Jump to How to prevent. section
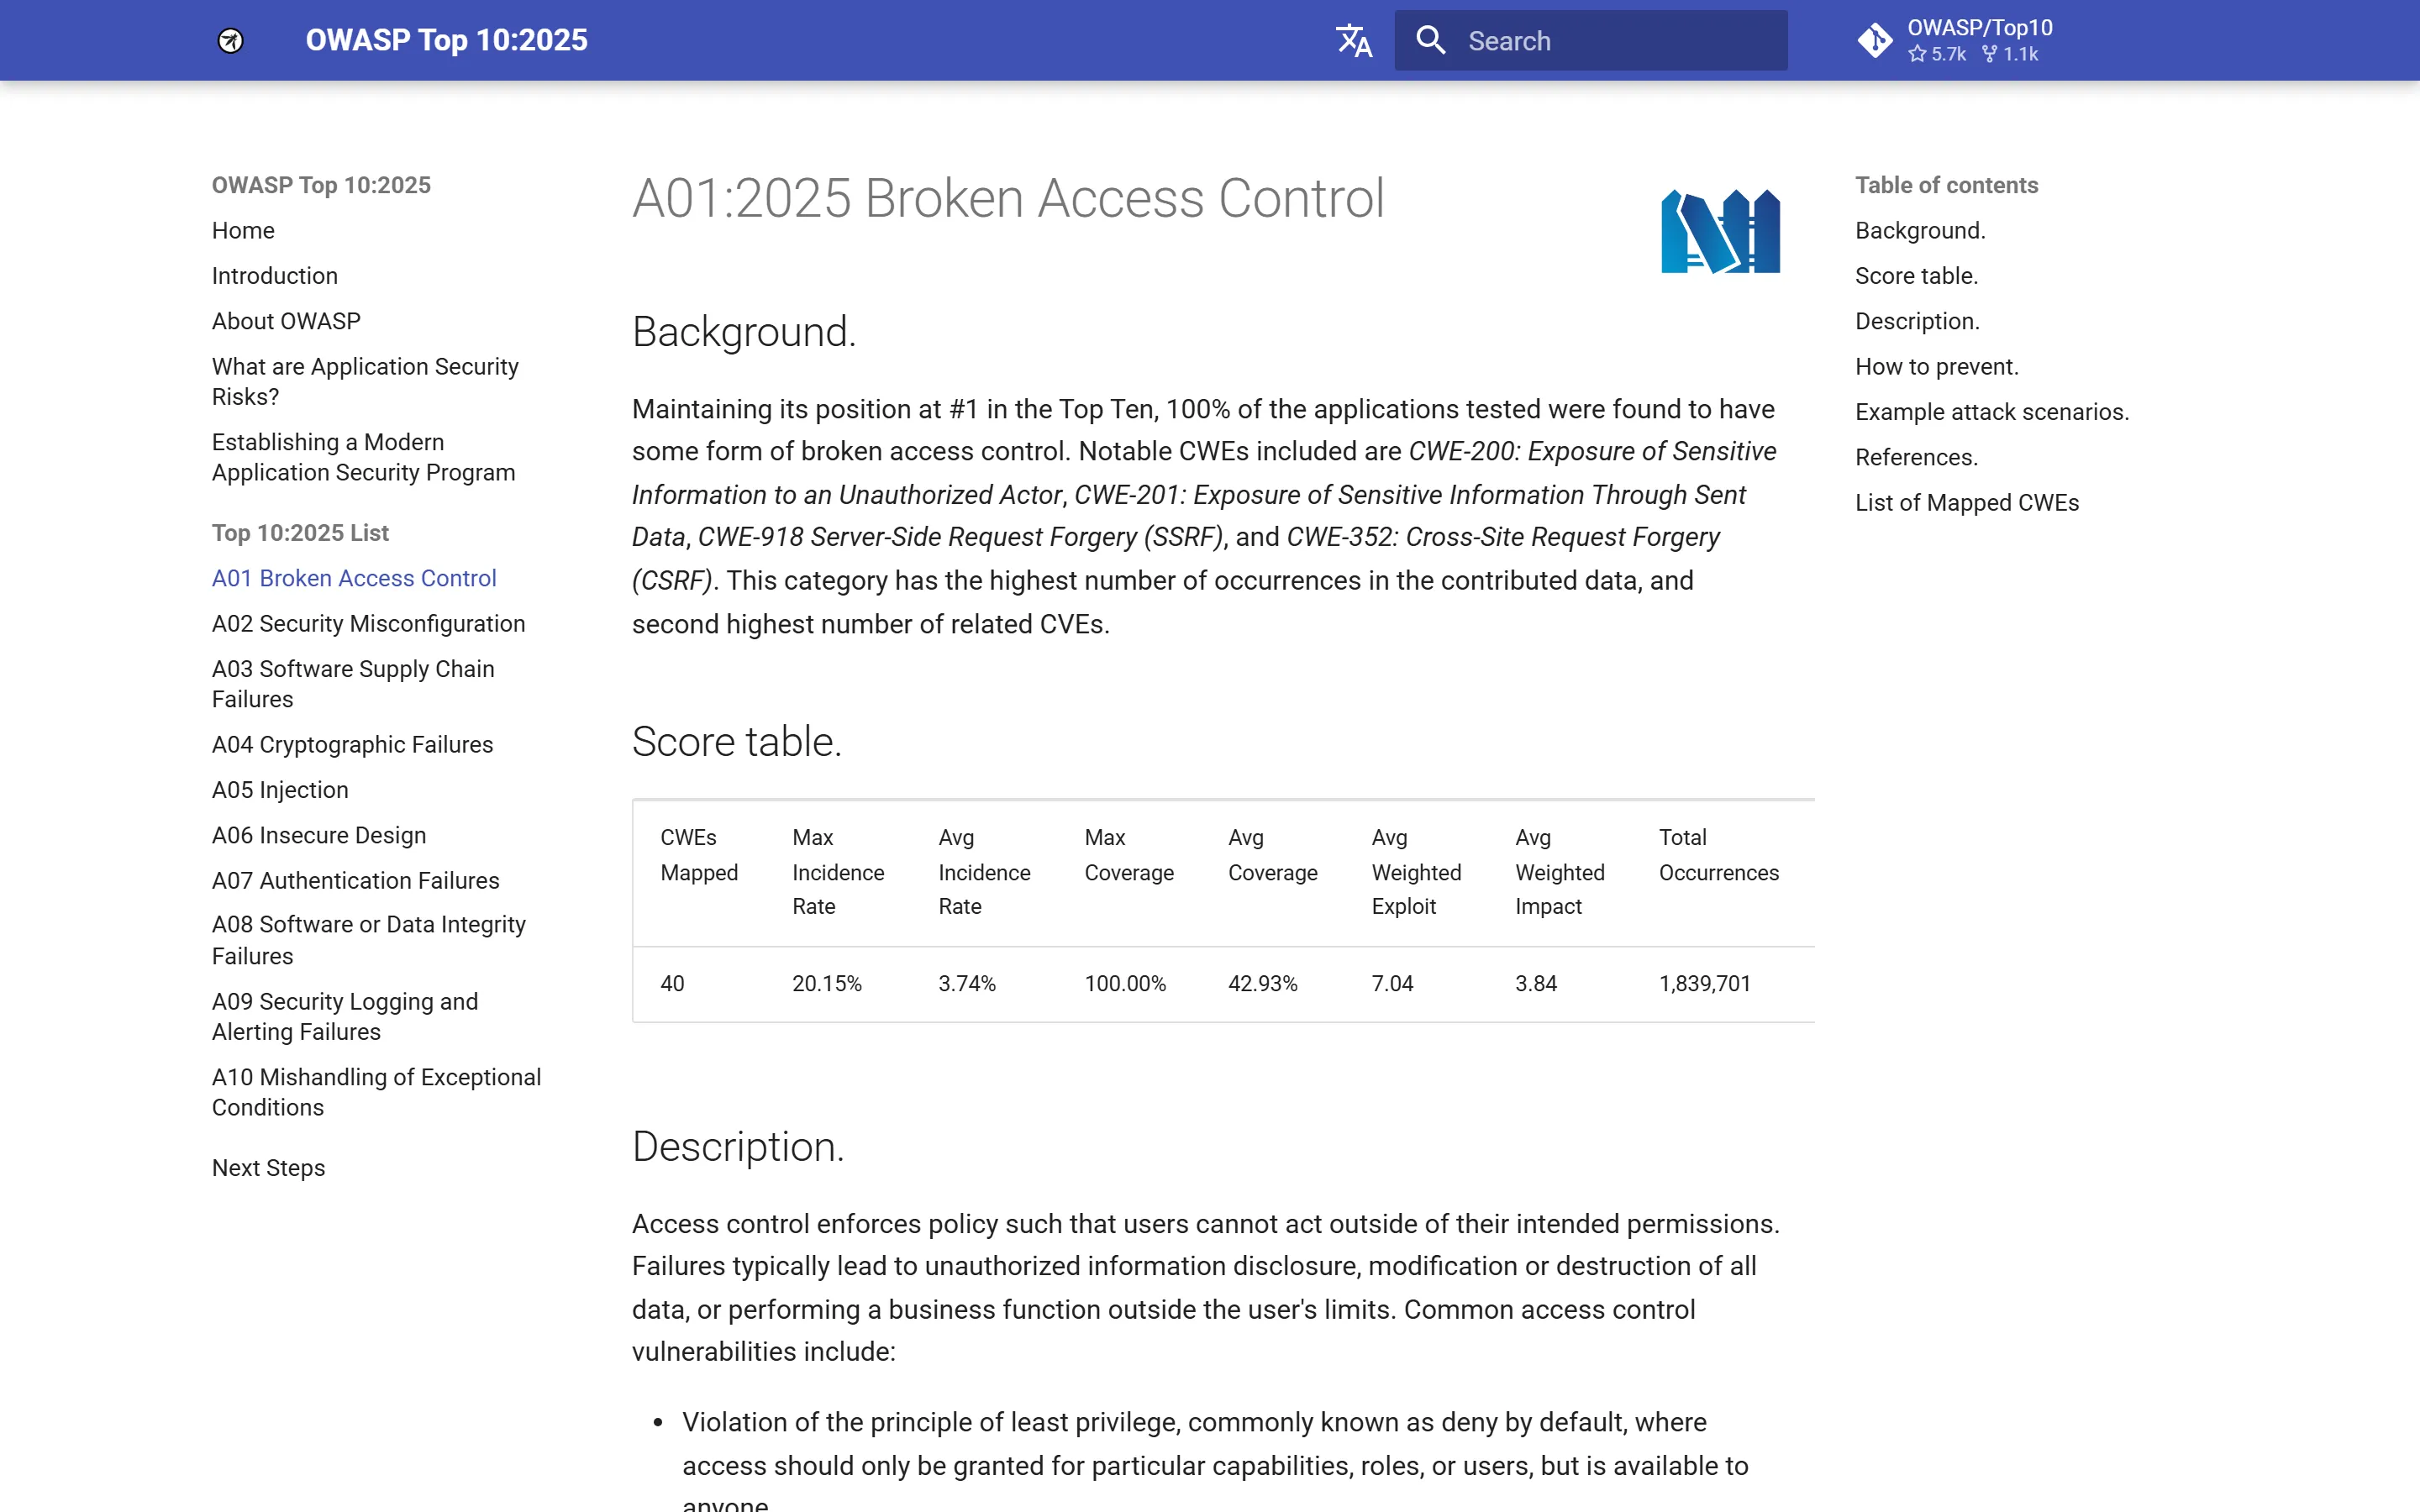The width and height of the screenshot is (2420, 1512). [1936, 366]
